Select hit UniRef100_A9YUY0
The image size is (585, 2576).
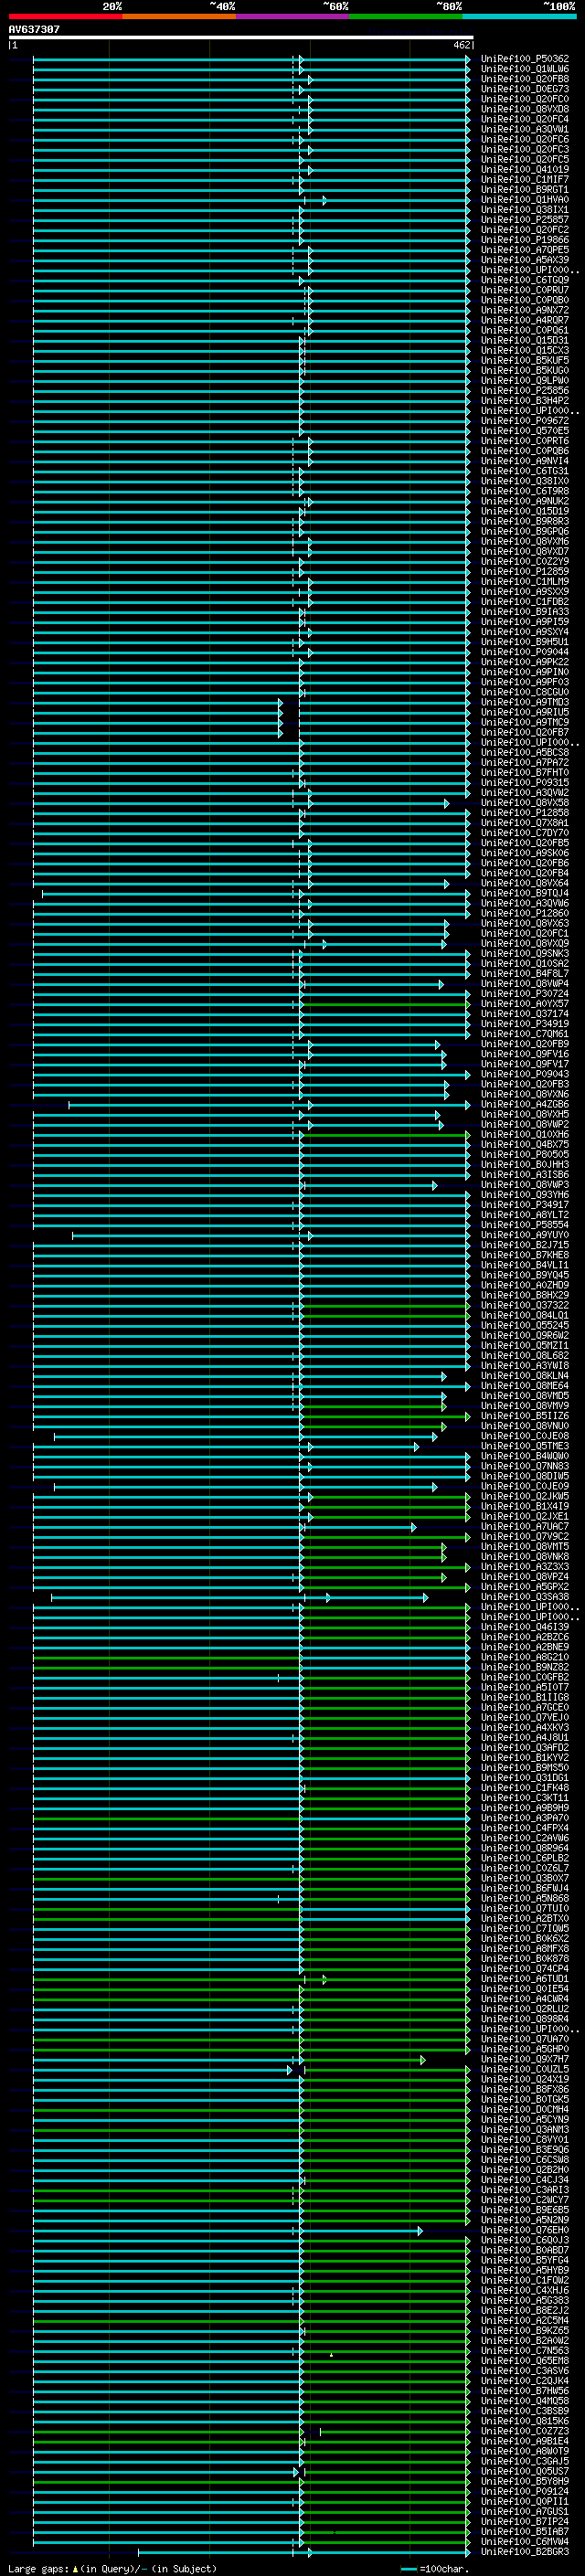coord(525,1235)
